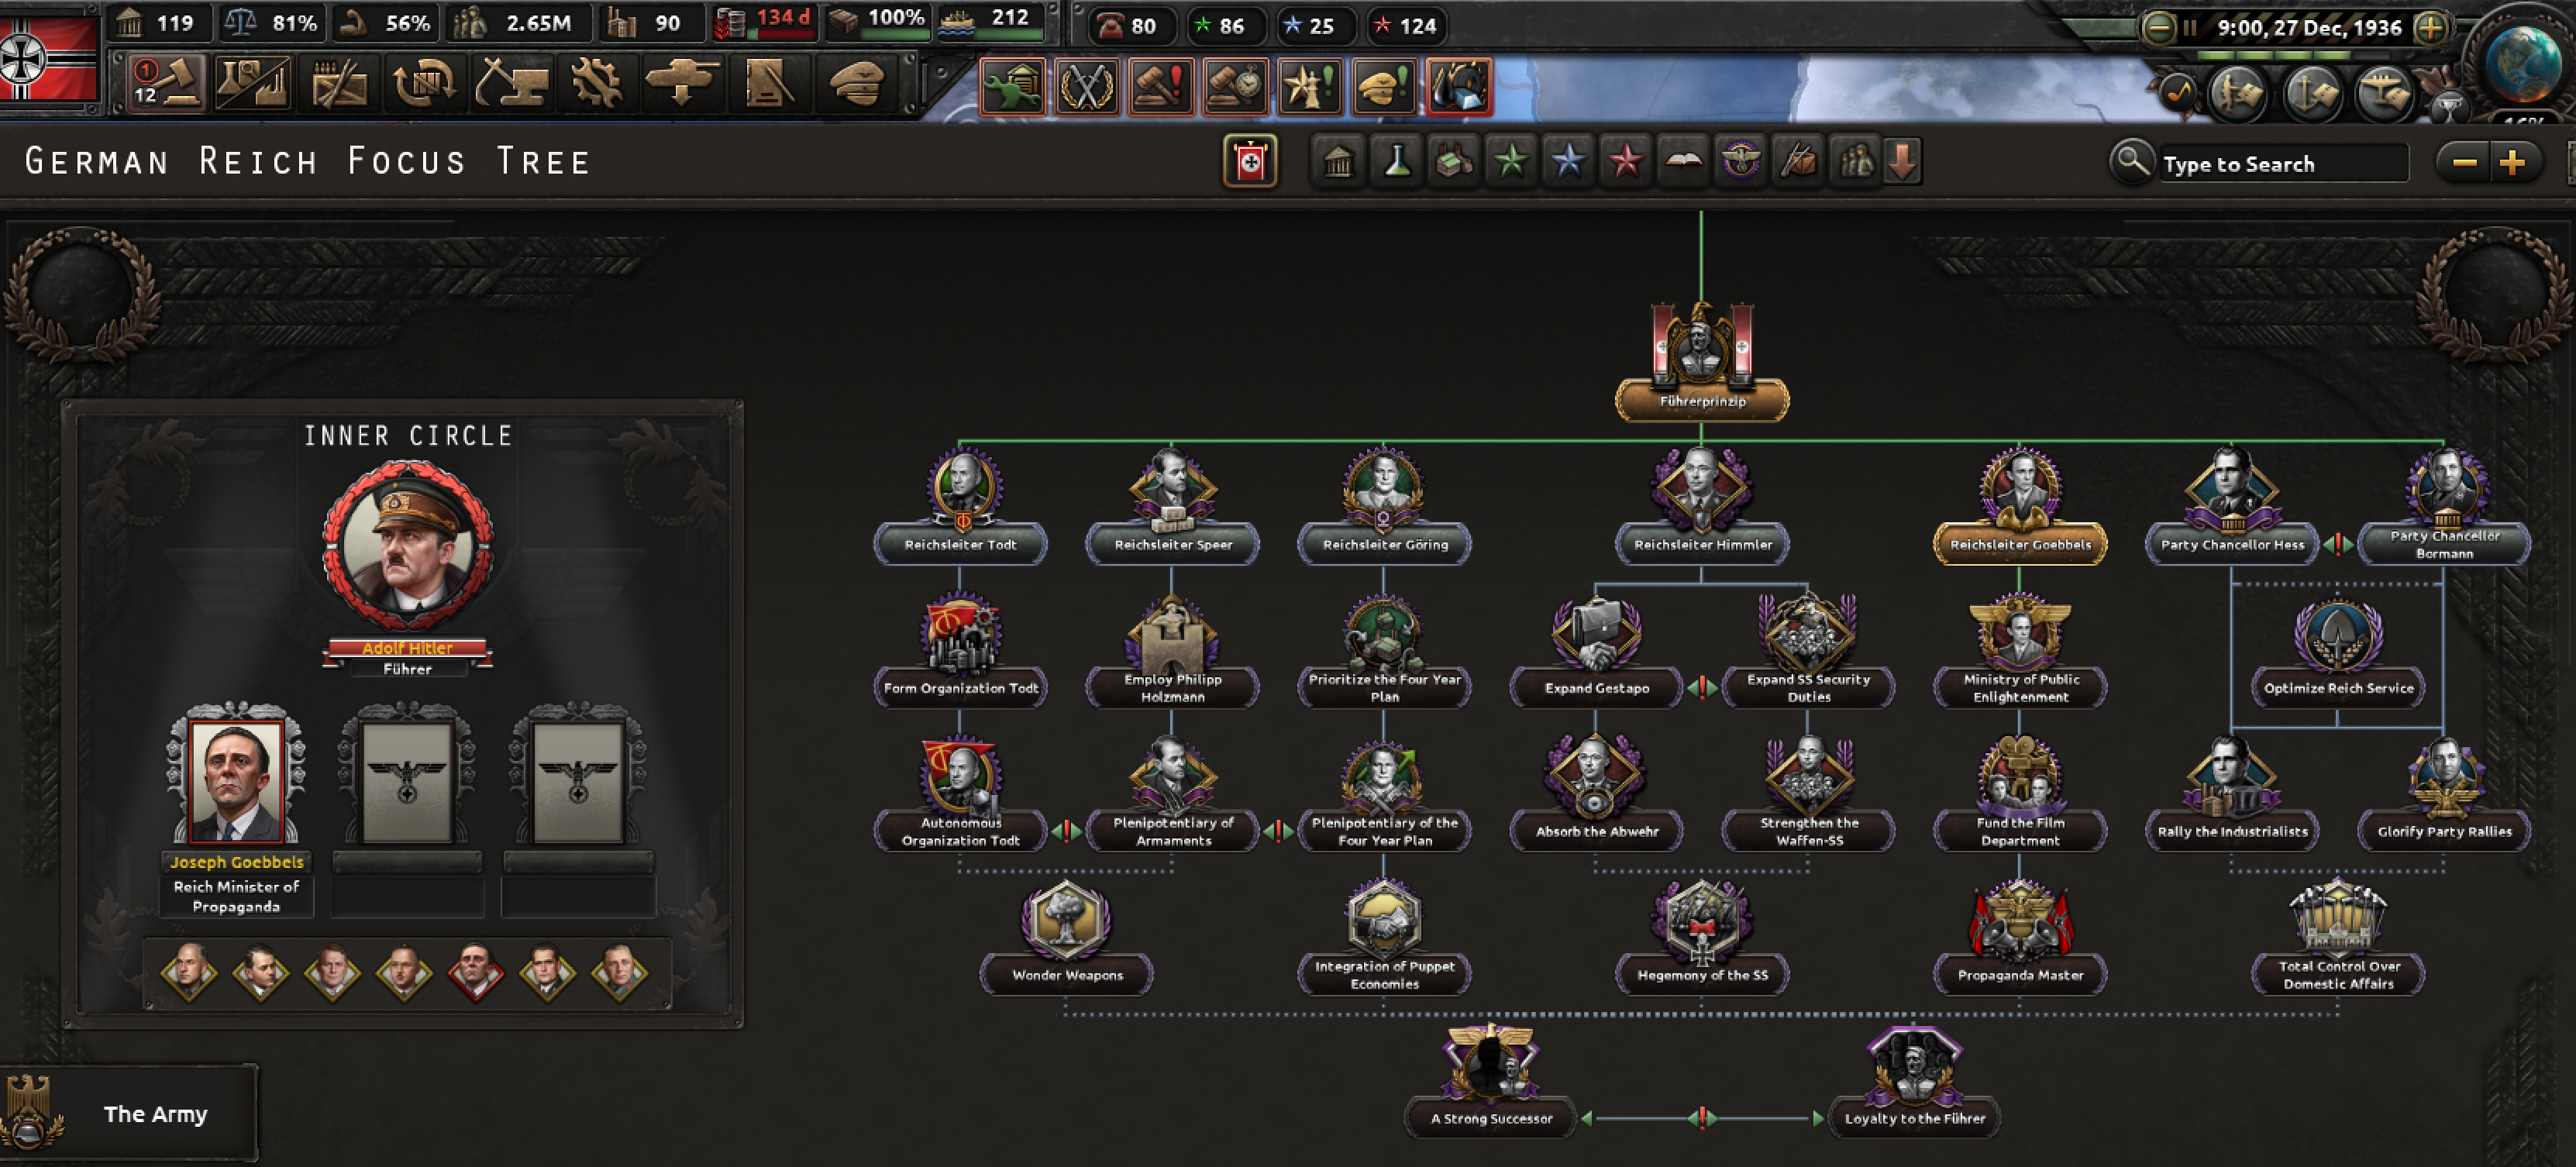Open the Research flask and factory icon
The image size is (2576, 1167).
click(252, 83)
